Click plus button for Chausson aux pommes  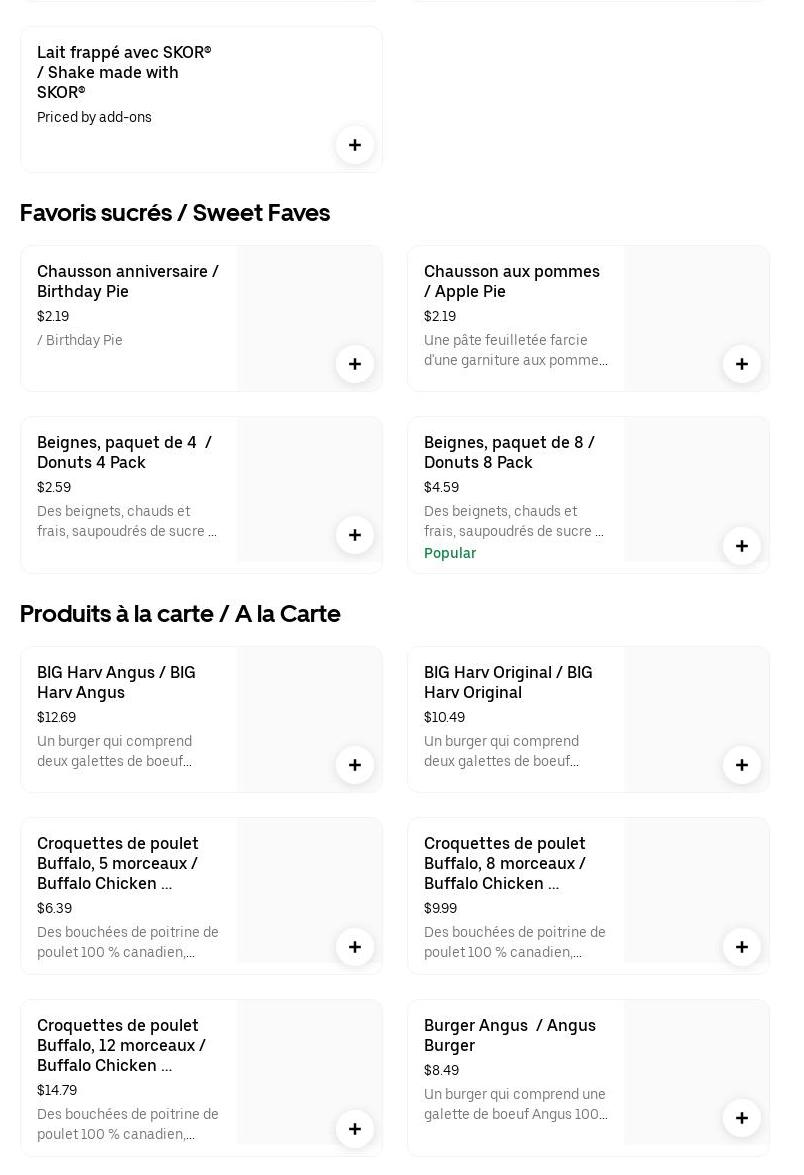tap(742, 364)
